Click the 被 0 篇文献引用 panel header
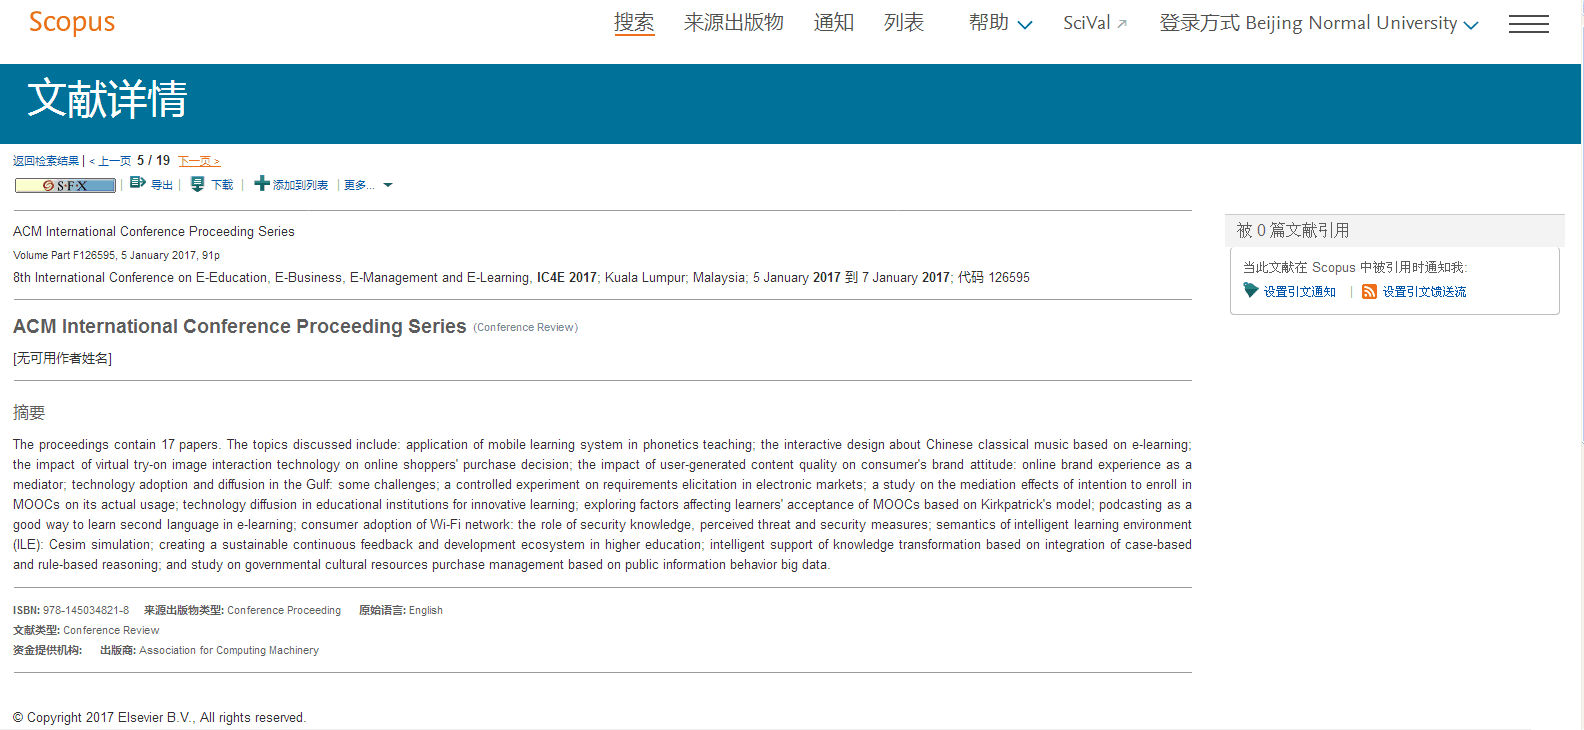 (1394, 230)
